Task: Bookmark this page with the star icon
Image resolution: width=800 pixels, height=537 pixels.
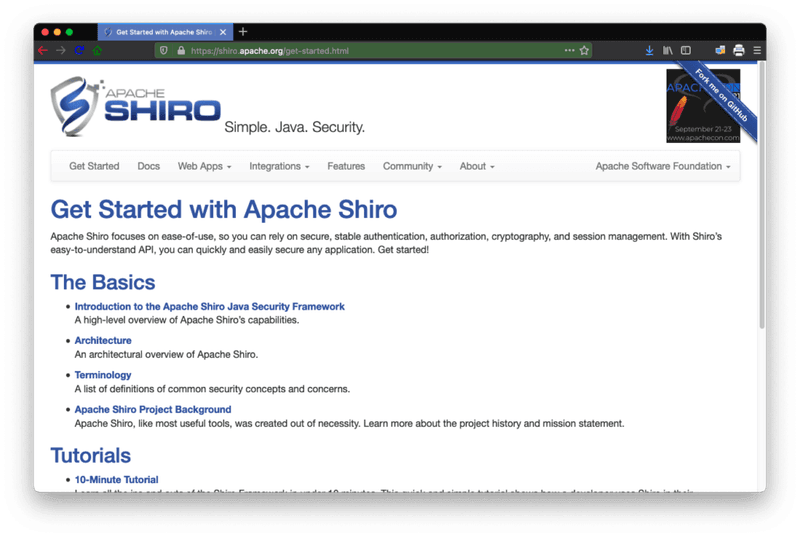Action: 584,50
